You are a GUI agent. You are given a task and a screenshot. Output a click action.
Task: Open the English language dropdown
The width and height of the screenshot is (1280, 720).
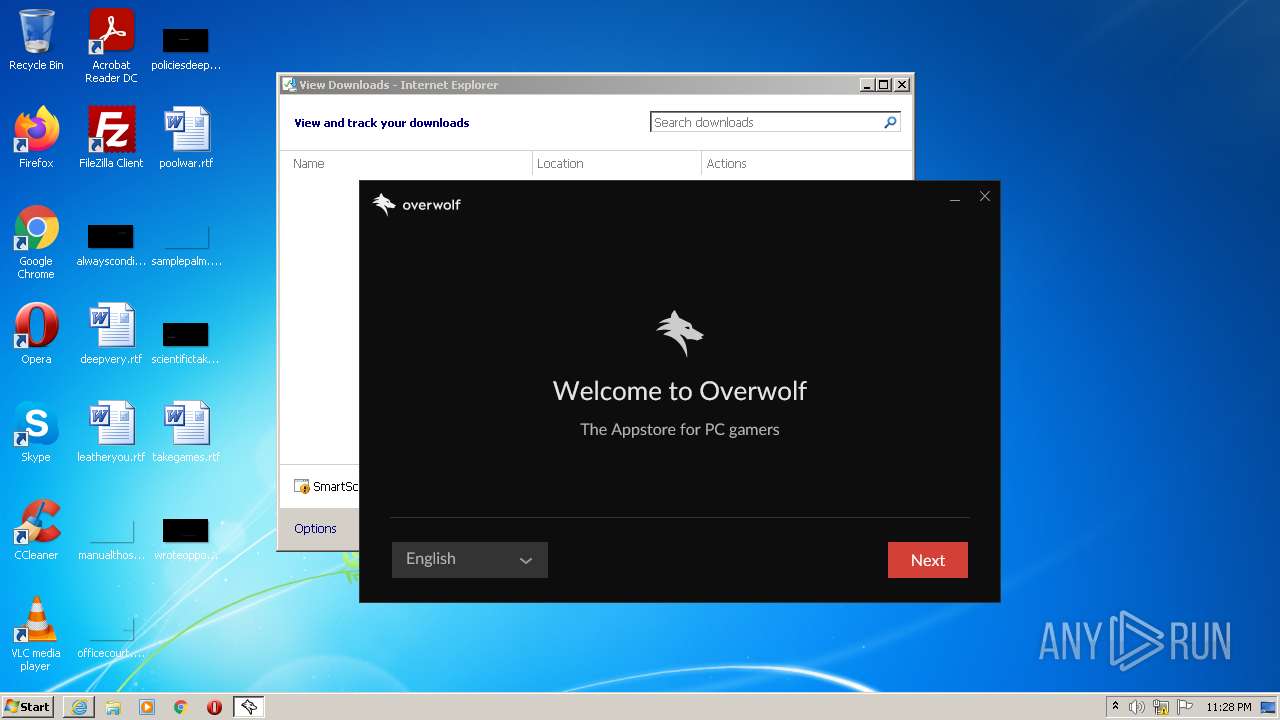pos(469,560)
